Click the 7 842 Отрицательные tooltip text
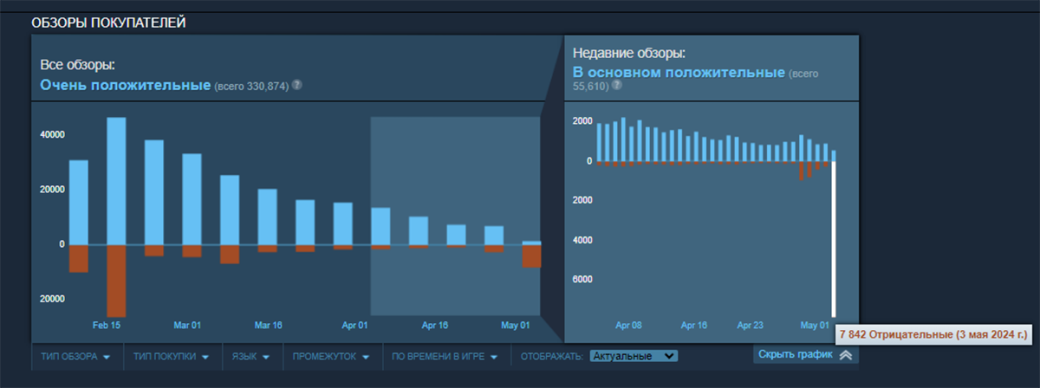 (x=933, y=334)
